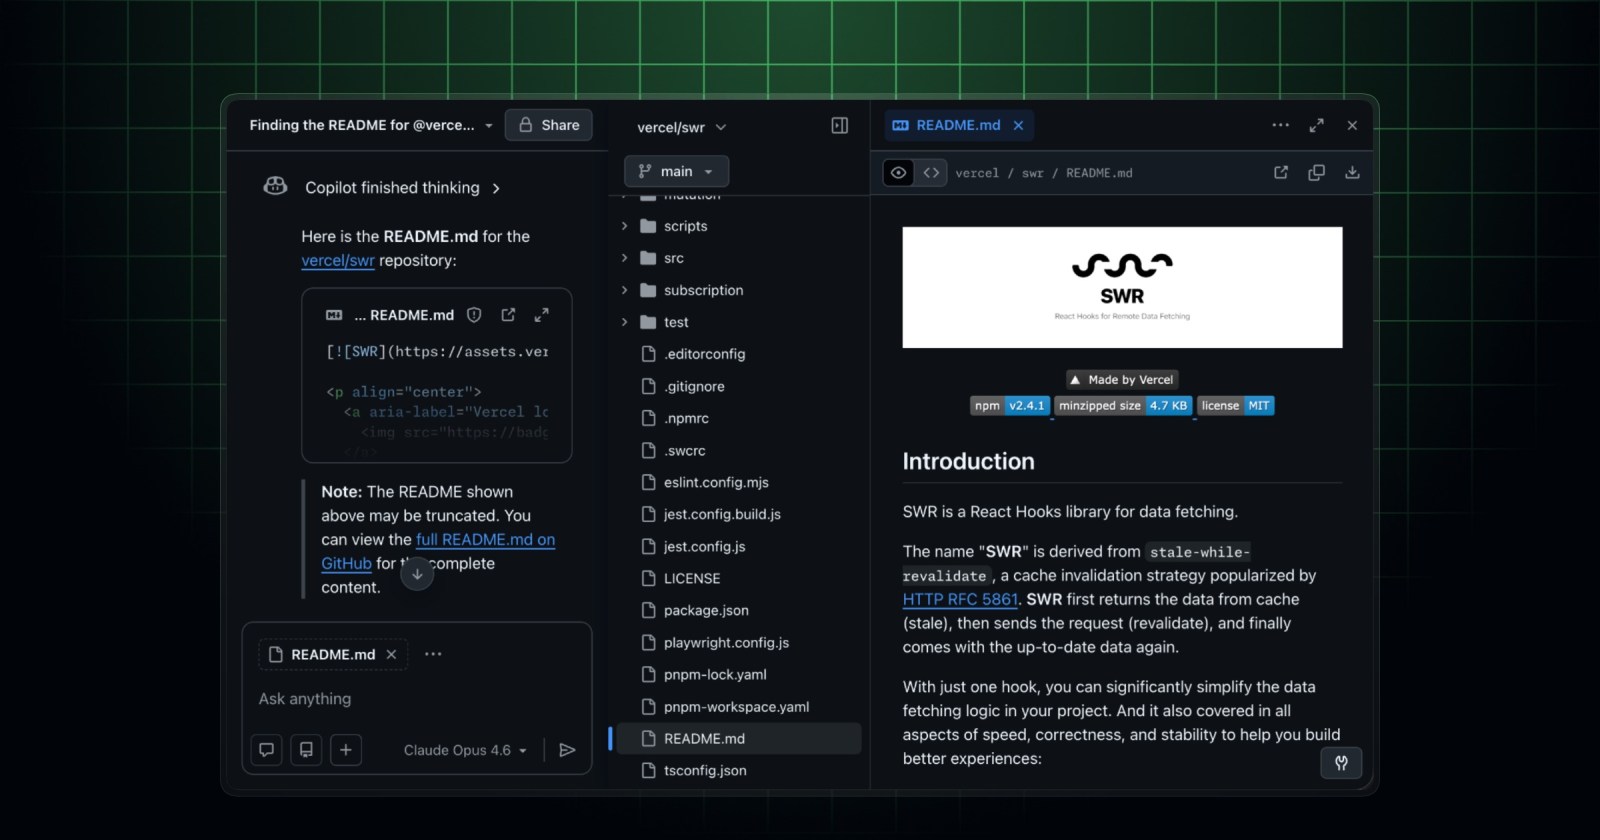Click the SWR logo banner image
Screen dimensions: 1600x840
tap(1122, 287)
